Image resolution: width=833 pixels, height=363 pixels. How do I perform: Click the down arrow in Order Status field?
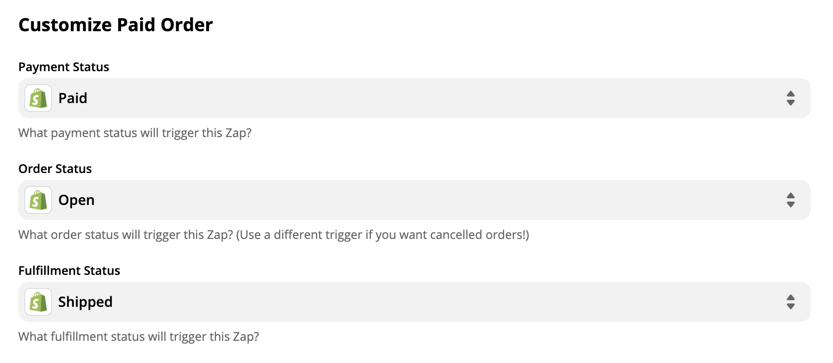[x=790, y=204]
